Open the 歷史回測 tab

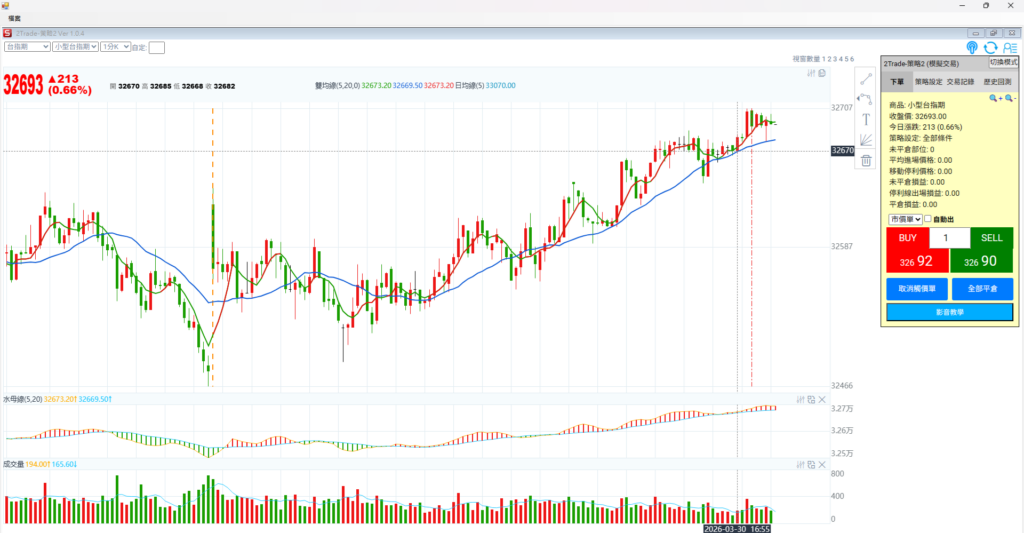(997, 82)
